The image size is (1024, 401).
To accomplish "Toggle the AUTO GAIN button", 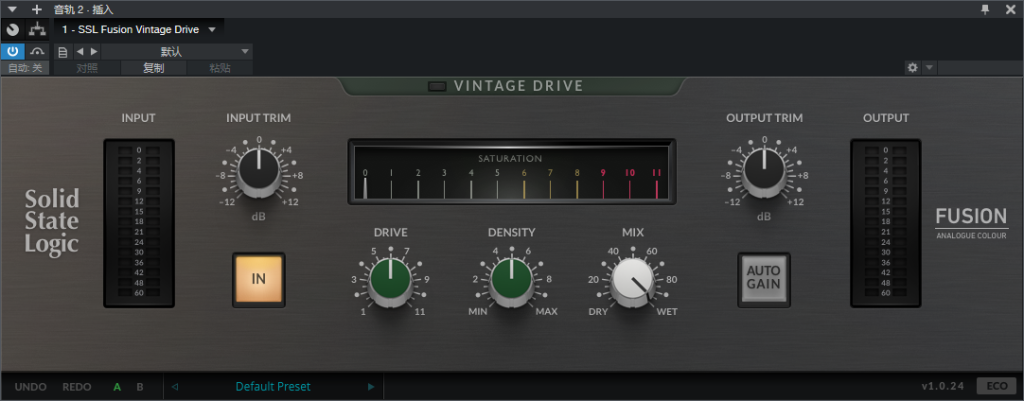I will [x=764, y=280].
